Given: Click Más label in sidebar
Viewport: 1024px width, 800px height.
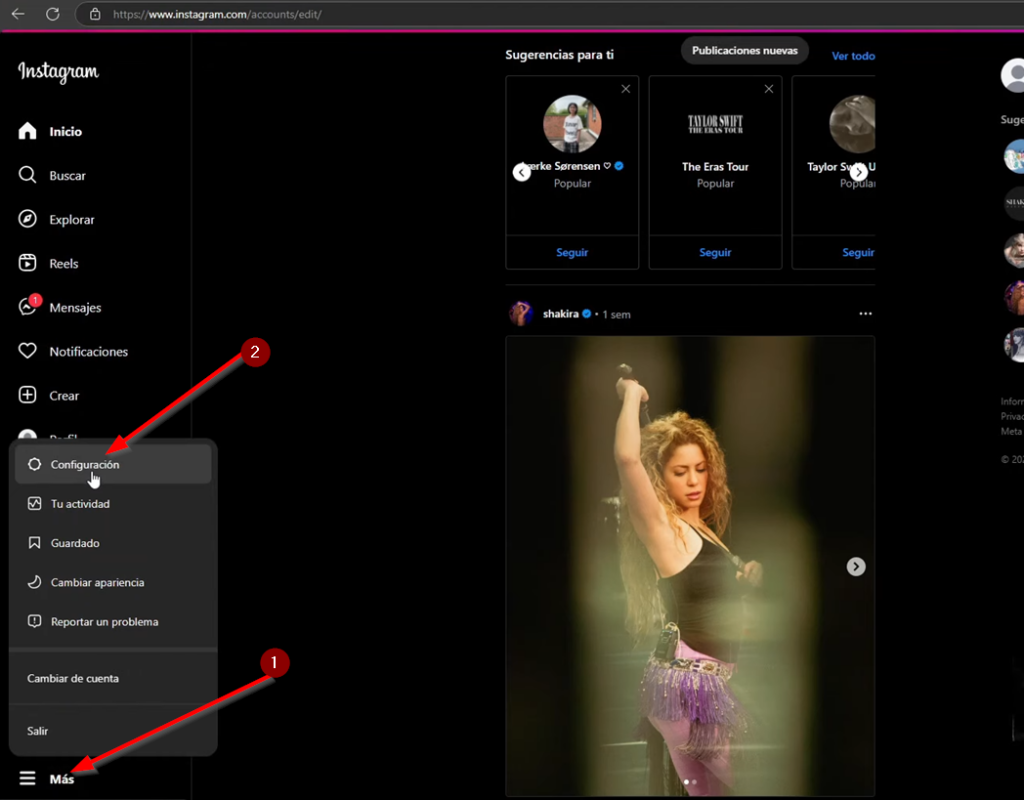Looking at the screenshot, I should point(62,778).
